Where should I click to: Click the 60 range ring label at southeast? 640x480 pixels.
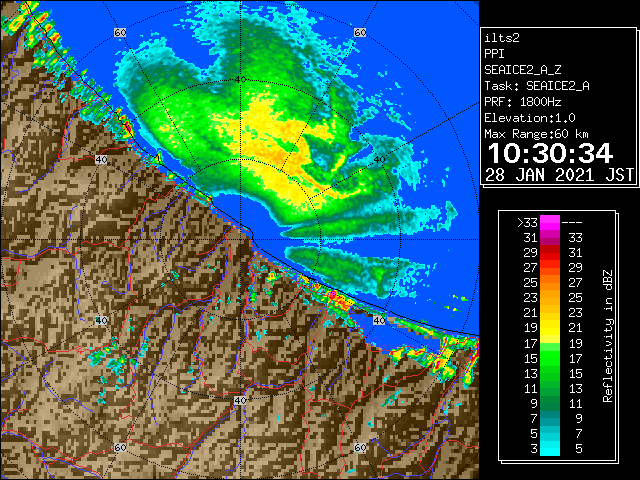[x=360, y=447]
